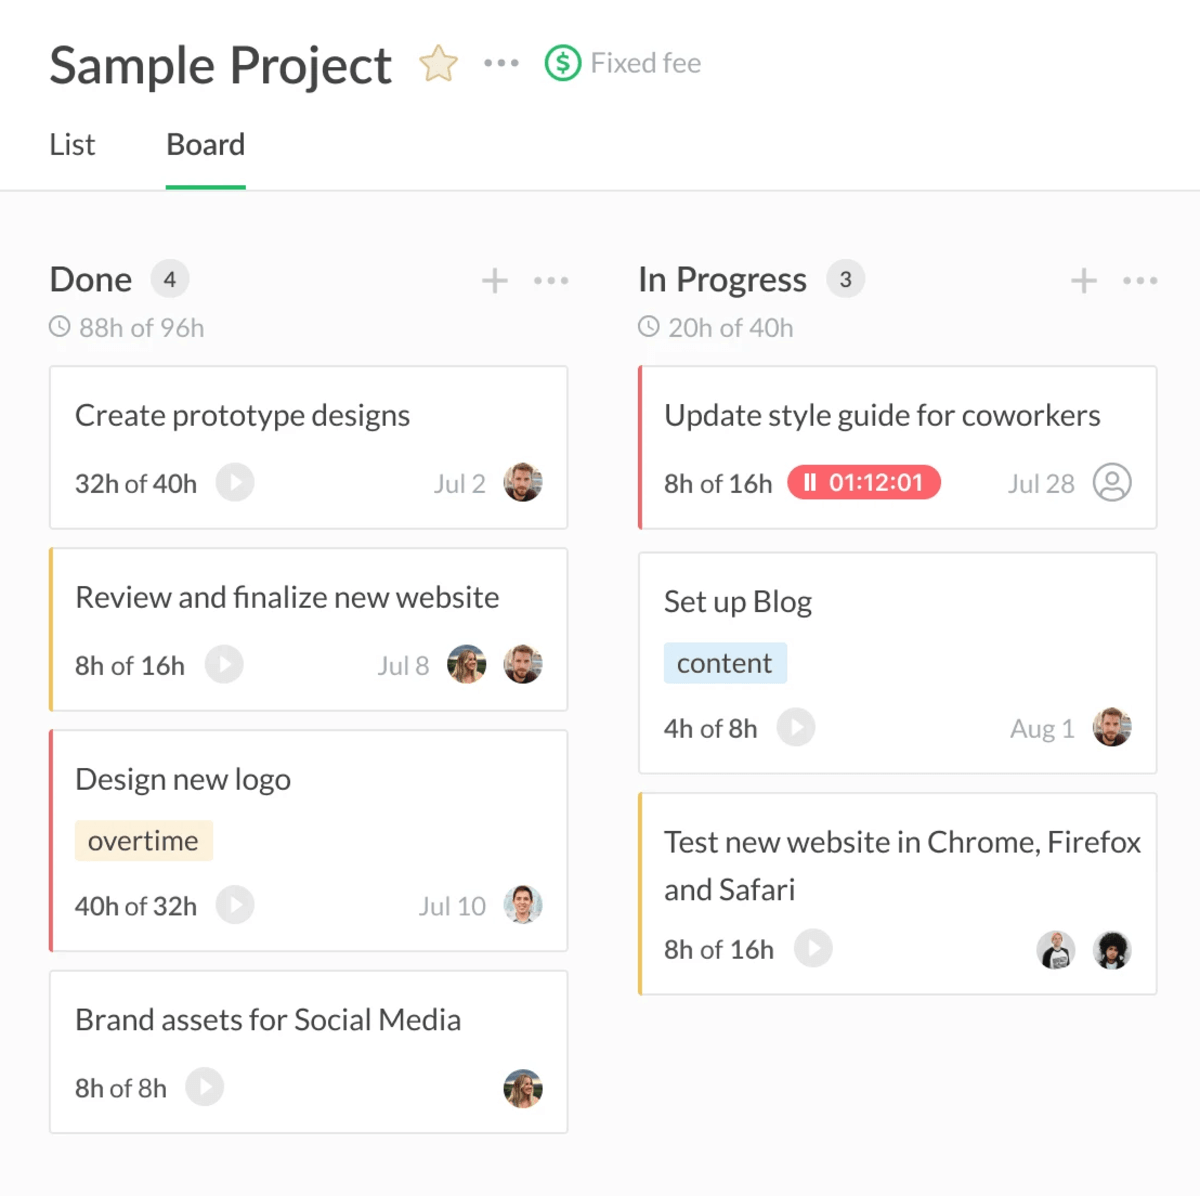Start timer on Review and finalize new website
1200x1196 pixels.
pyautogui.click(x=224, y=665)
